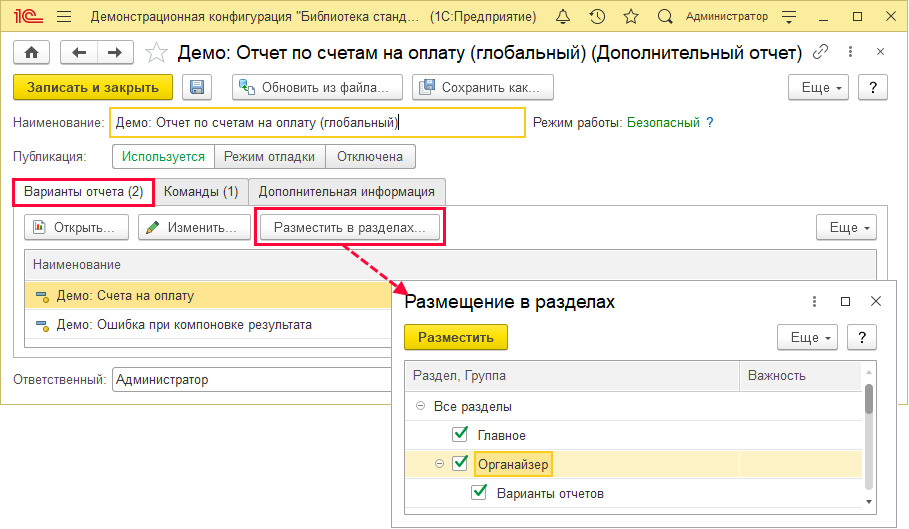This screenshot has height=529, width=909.
Task: Click Администратор user name in title bar
Action: [x=726, y=16]
